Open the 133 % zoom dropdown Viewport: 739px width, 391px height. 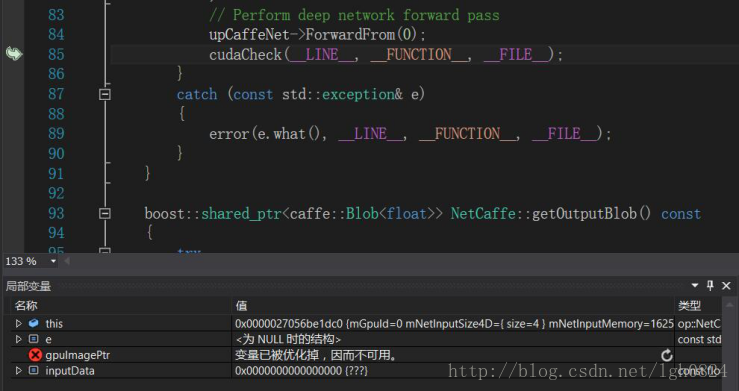53,261
